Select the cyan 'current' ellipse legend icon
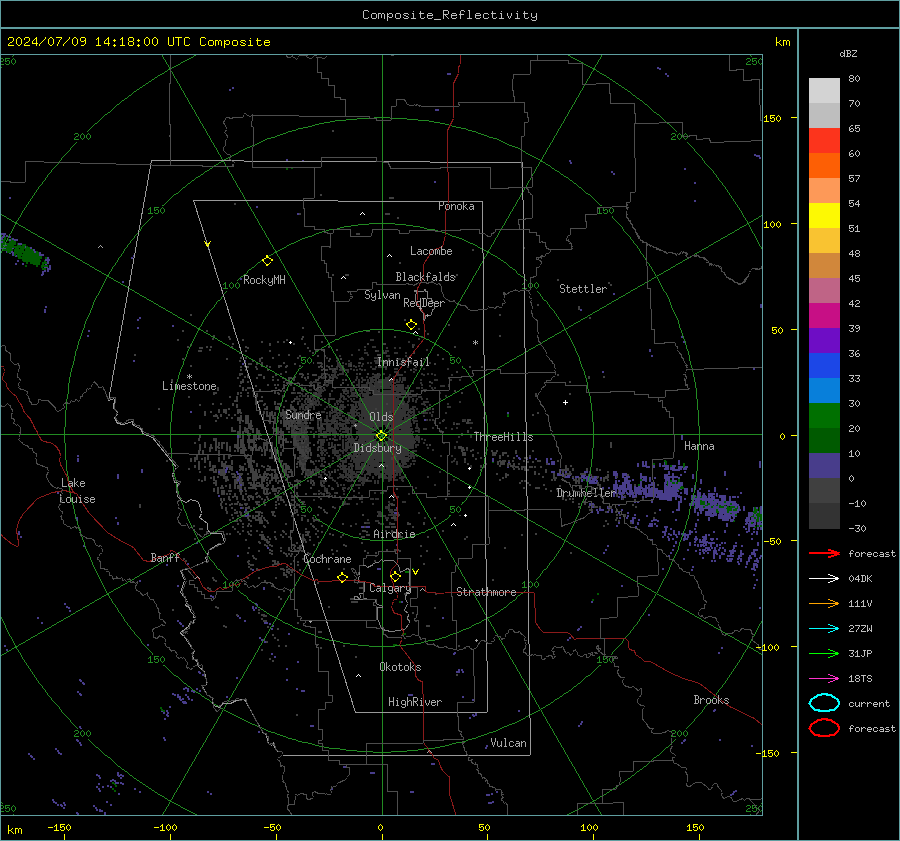This screenshot has width=900, height=841. click(824, 703)
